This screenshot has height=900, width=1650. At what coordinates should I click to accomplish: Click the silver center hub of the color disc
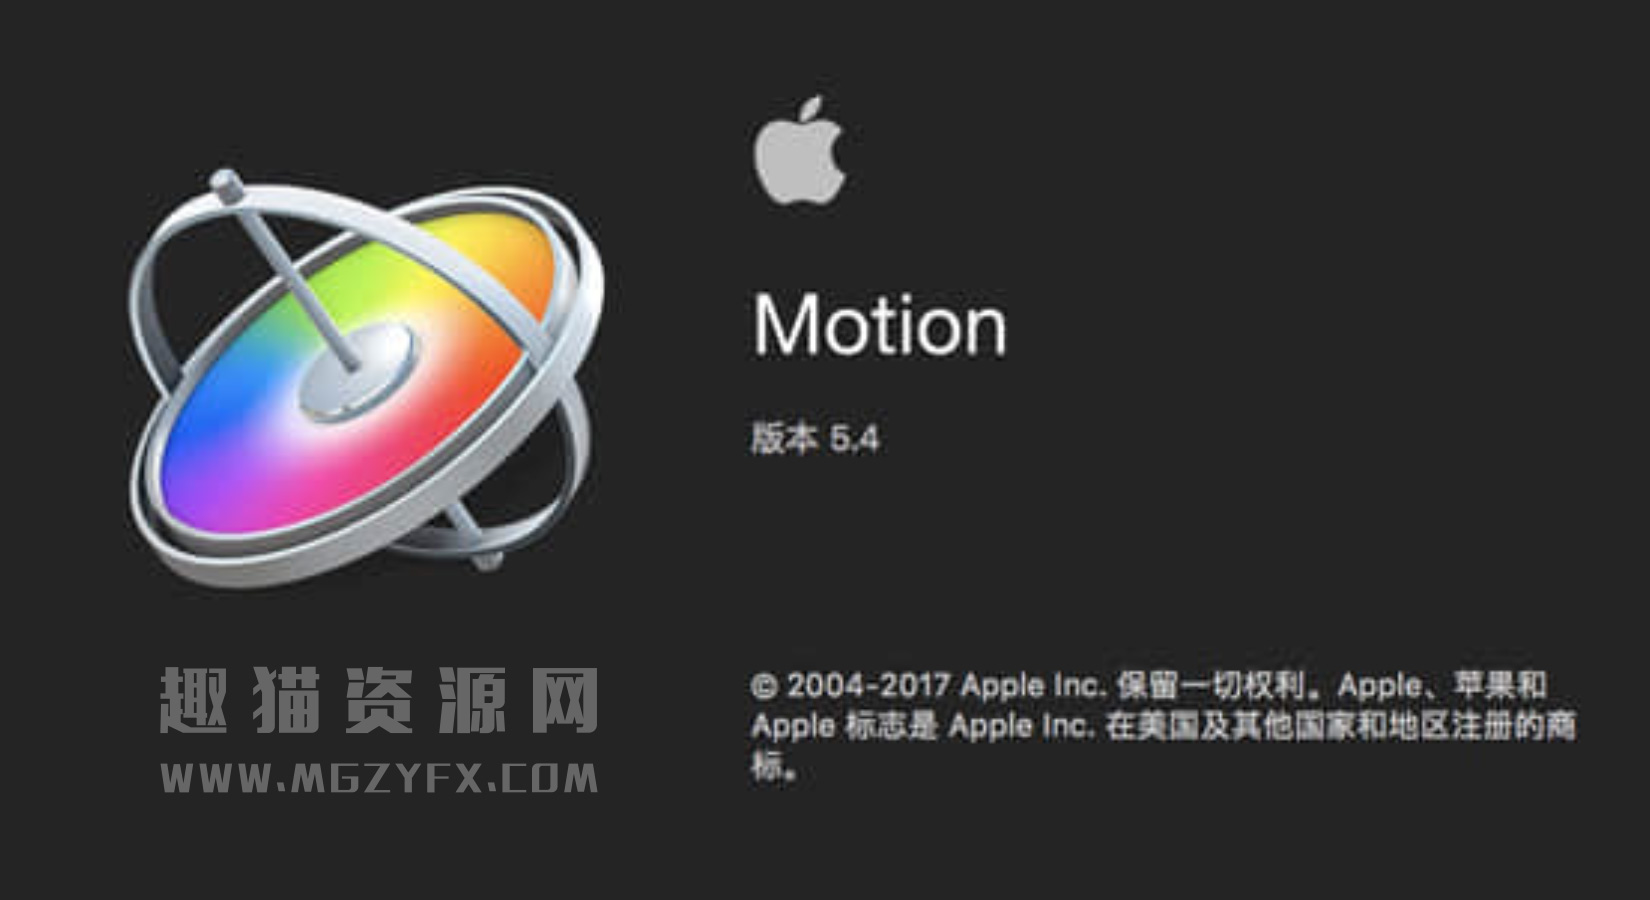[356, 370]
